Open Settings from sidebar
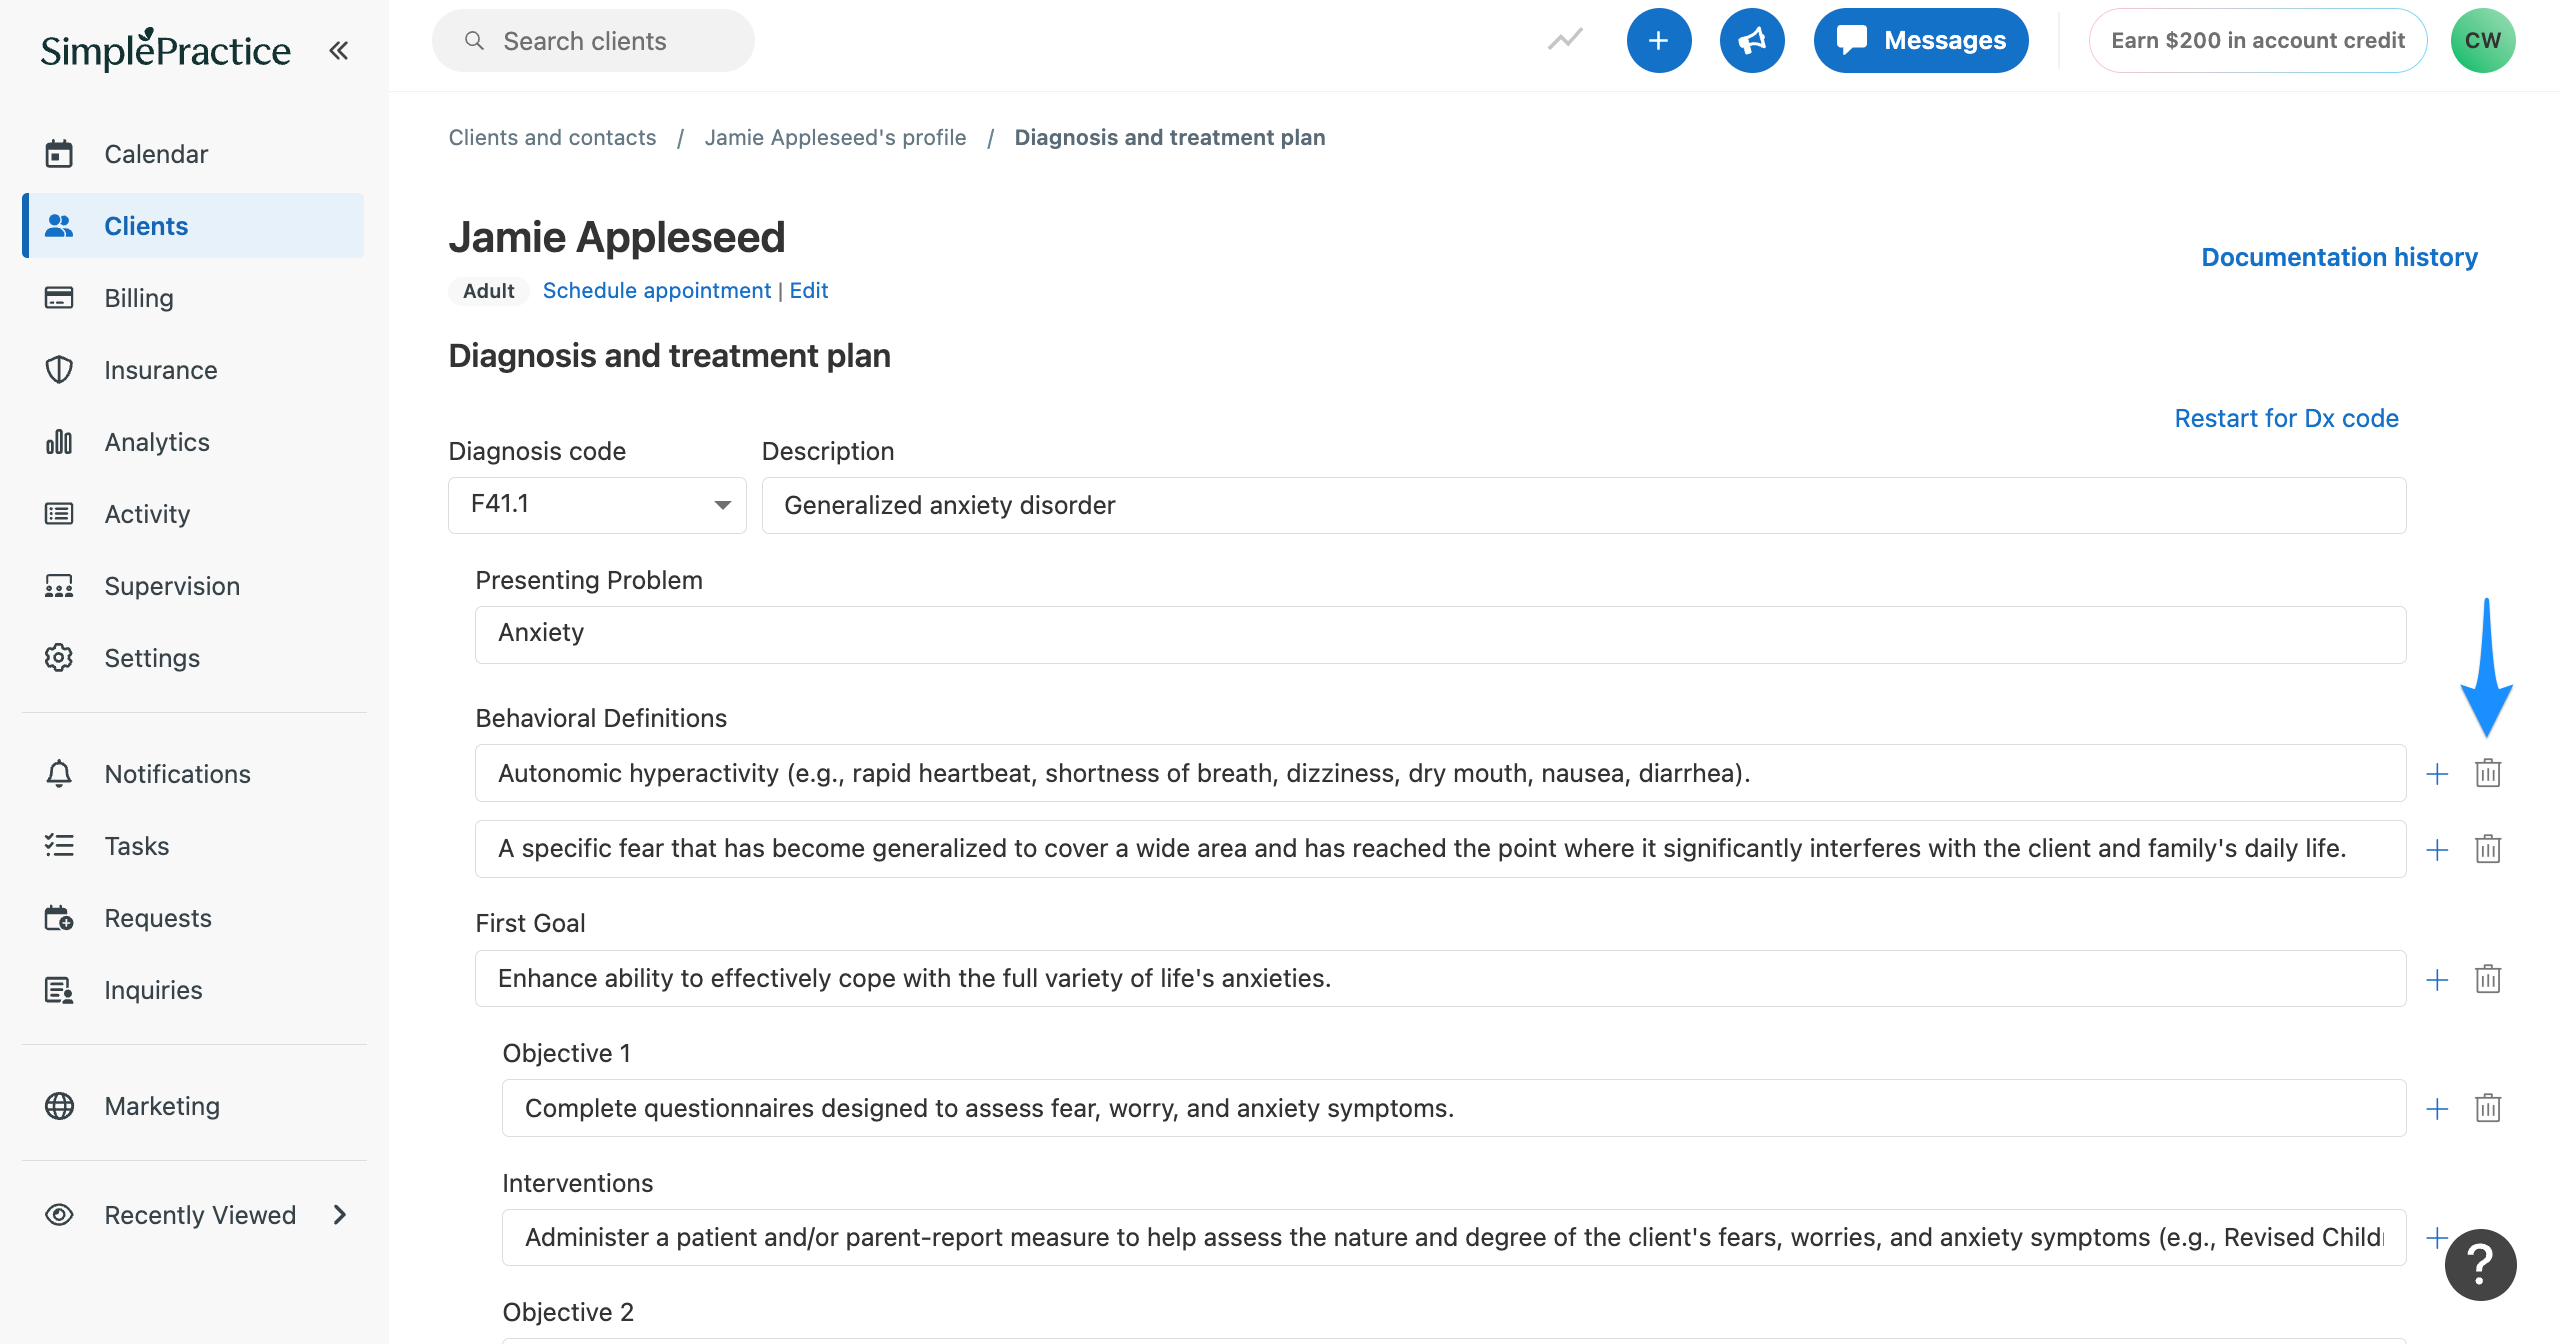The image size is (2560, 1344). [152, 658]
